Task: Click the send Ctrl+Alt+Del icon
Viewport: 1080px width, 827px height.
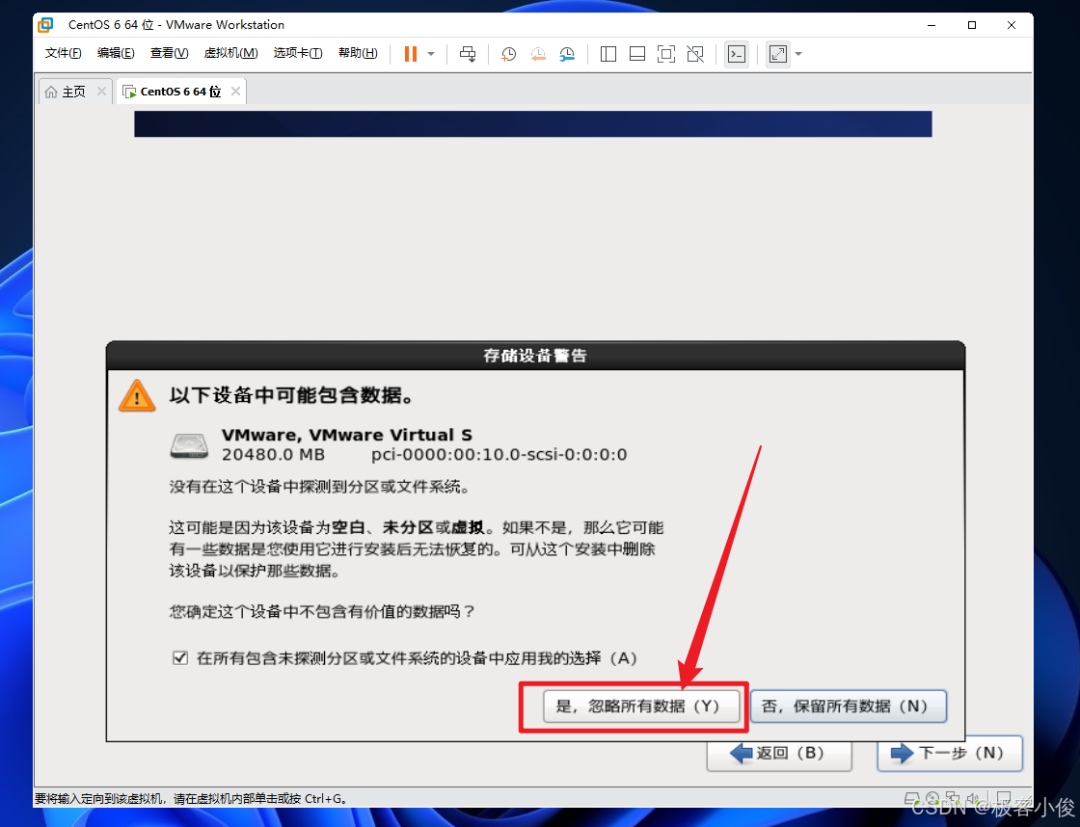Action: coord(468,54)
